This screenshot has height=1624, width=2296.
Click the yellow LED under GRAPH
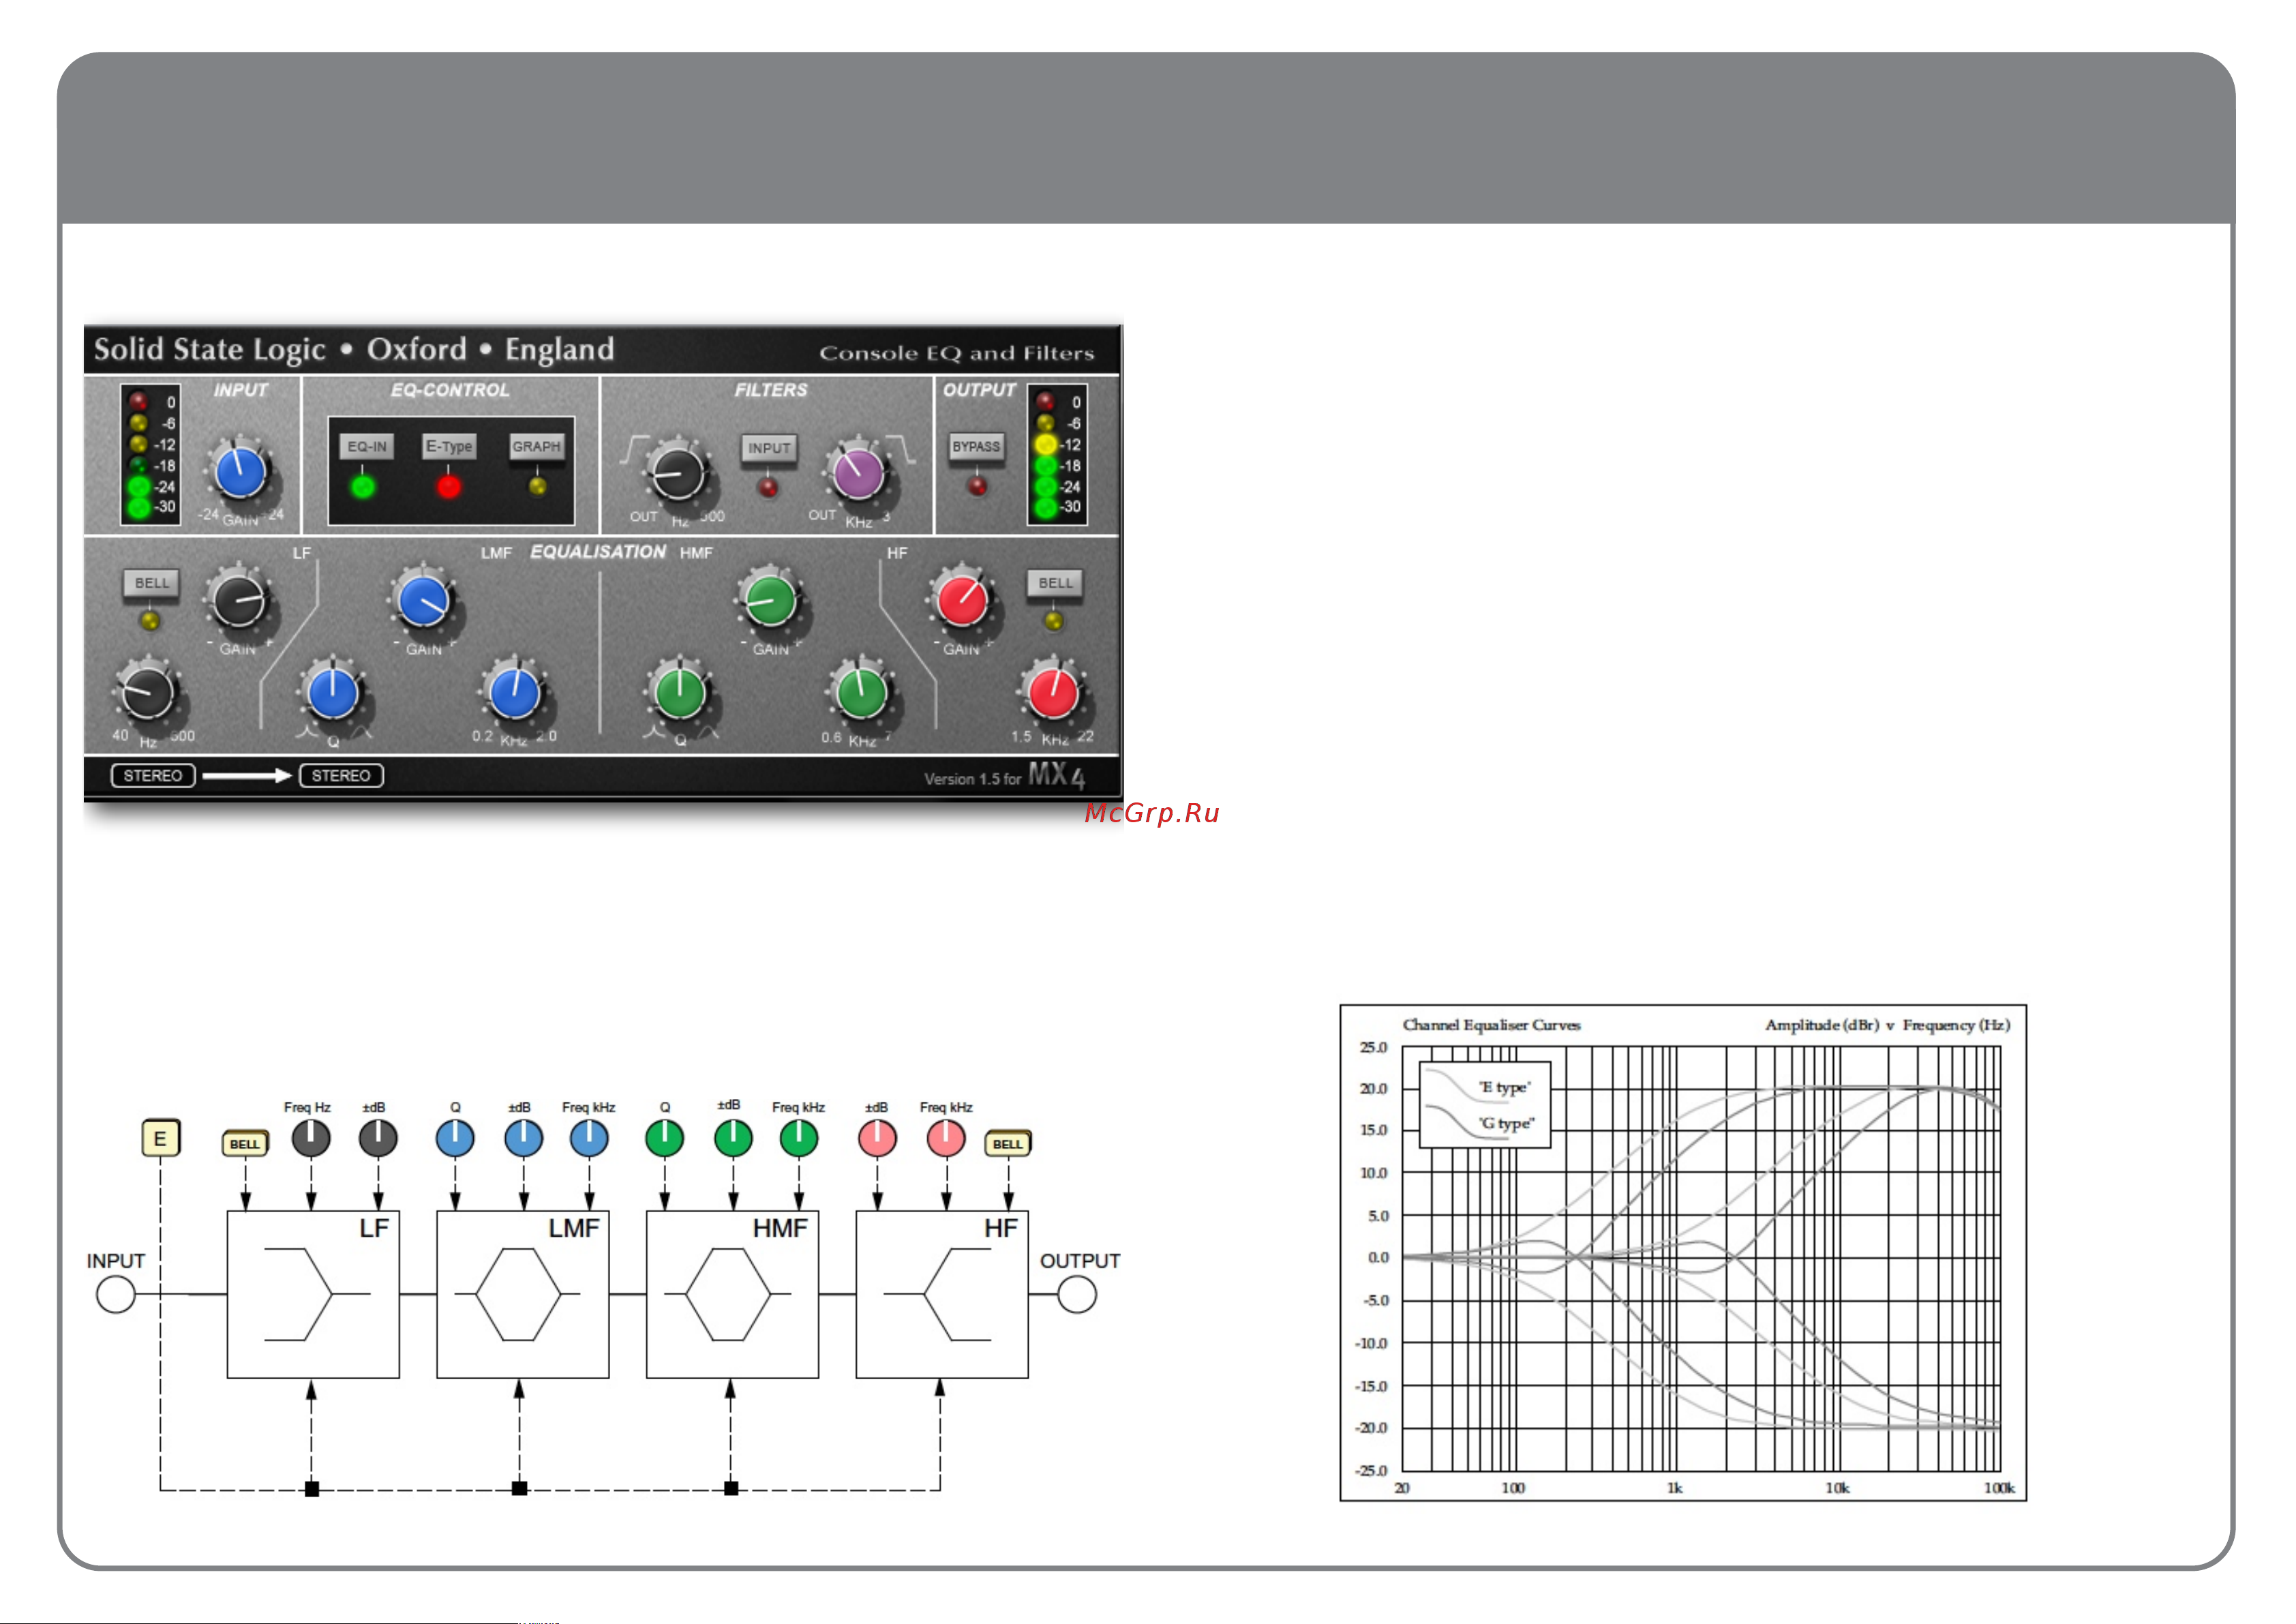[537, 487]
